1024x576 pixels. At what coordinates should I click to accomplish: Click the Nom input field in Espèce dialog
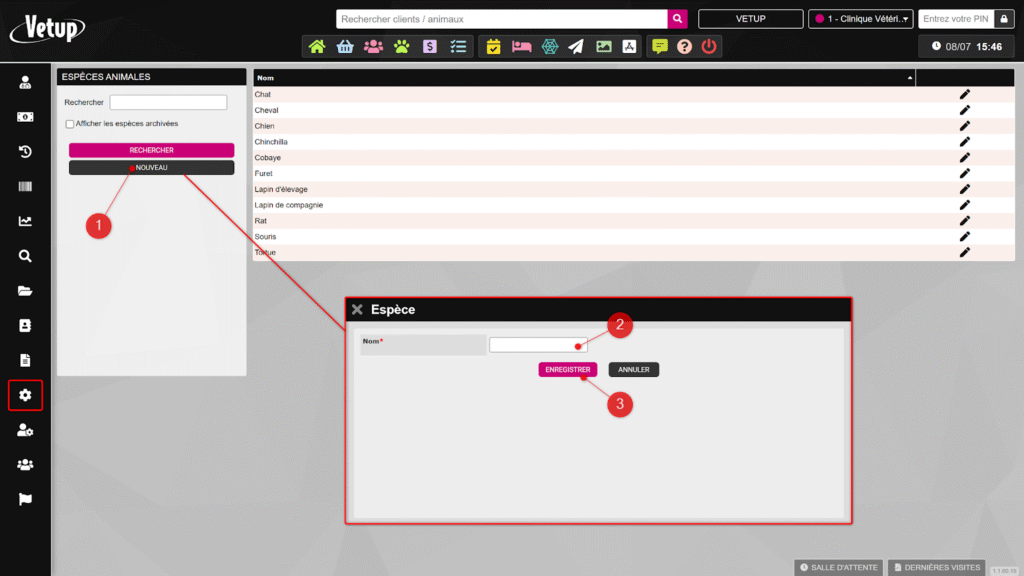[x=538, y=345]
